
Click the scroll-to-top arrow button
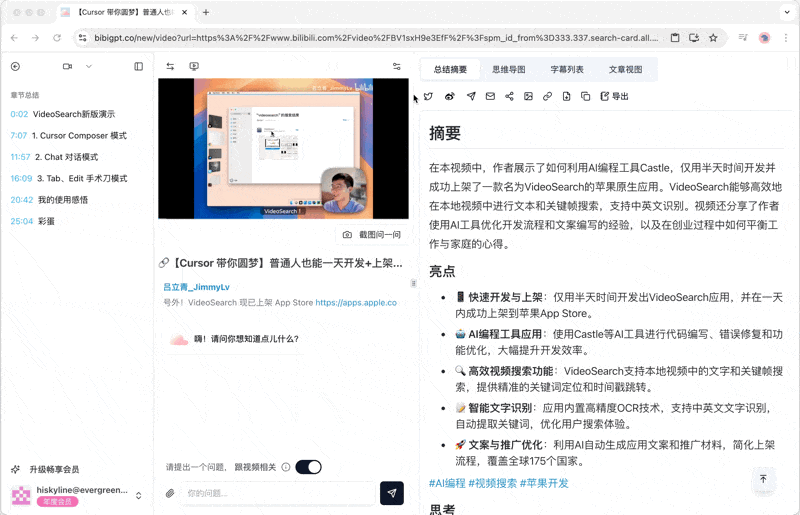click(763, 479)
